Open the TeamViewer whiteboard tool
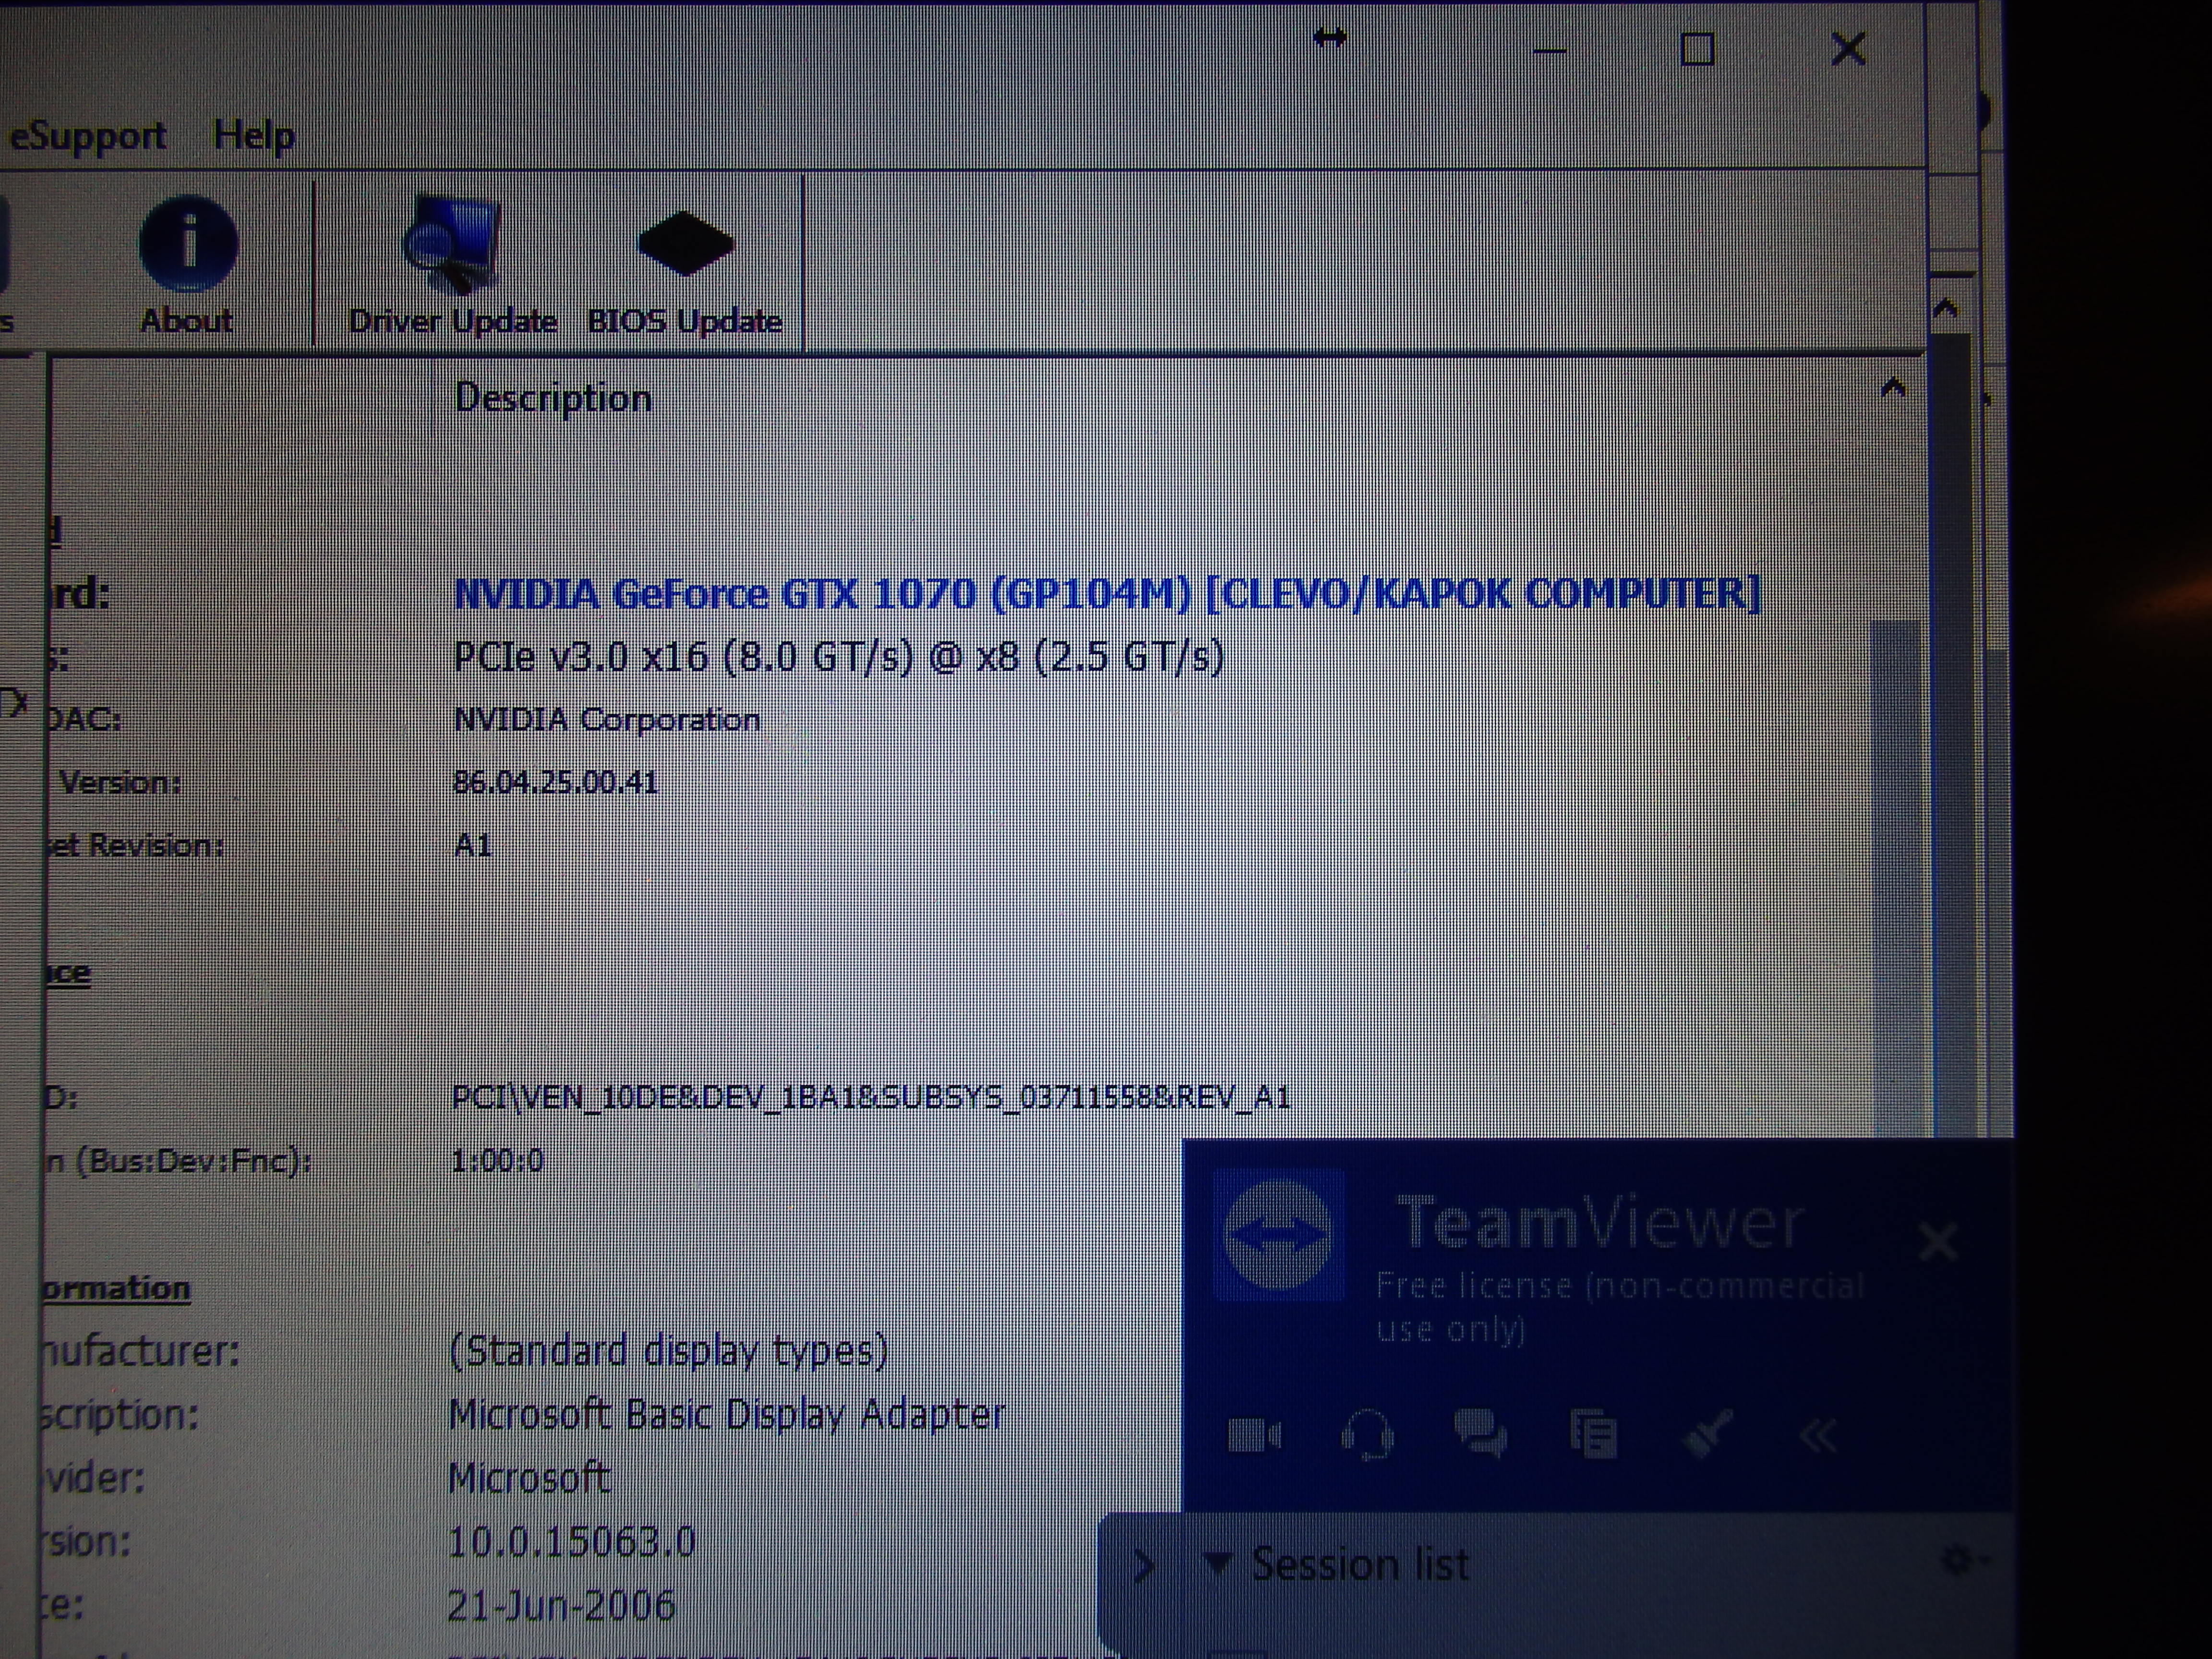The width and height of the screenshot is (2212, 1659). [x=1706, y=1434]
